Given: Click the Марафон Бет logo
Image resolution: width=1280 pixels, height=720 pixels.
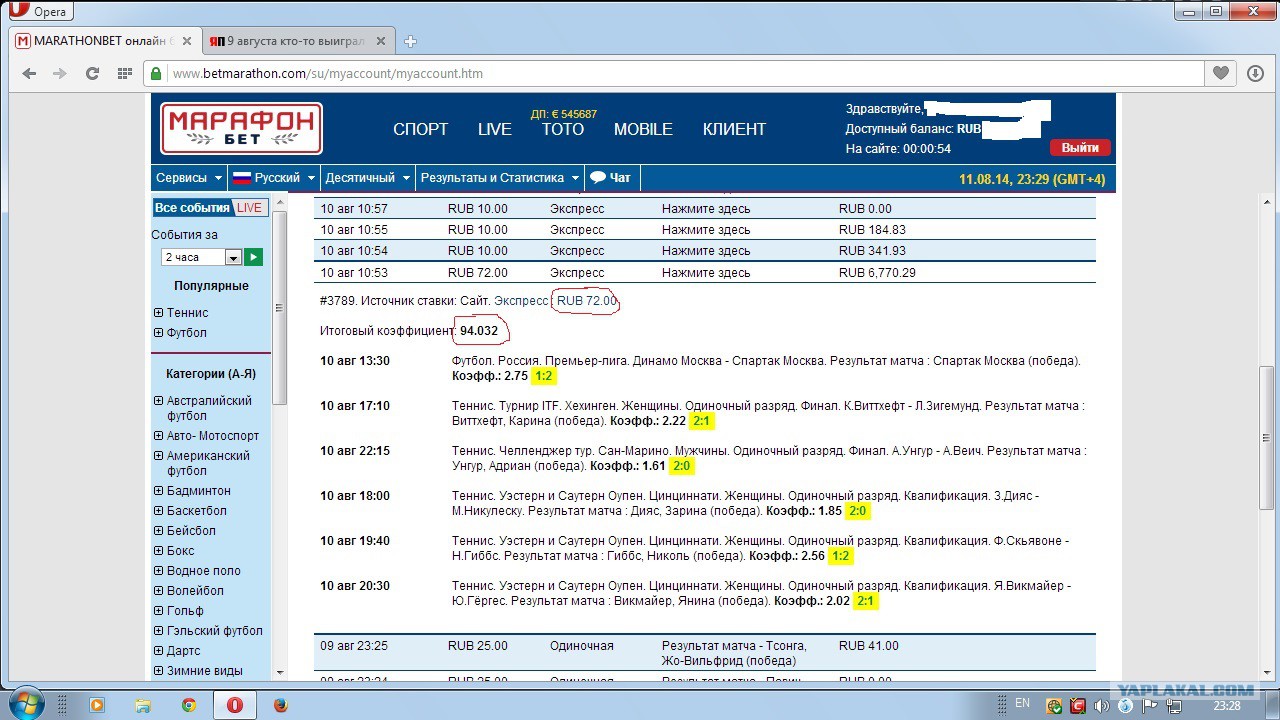Looking at the screenshot, I should [x=241, y=128].
